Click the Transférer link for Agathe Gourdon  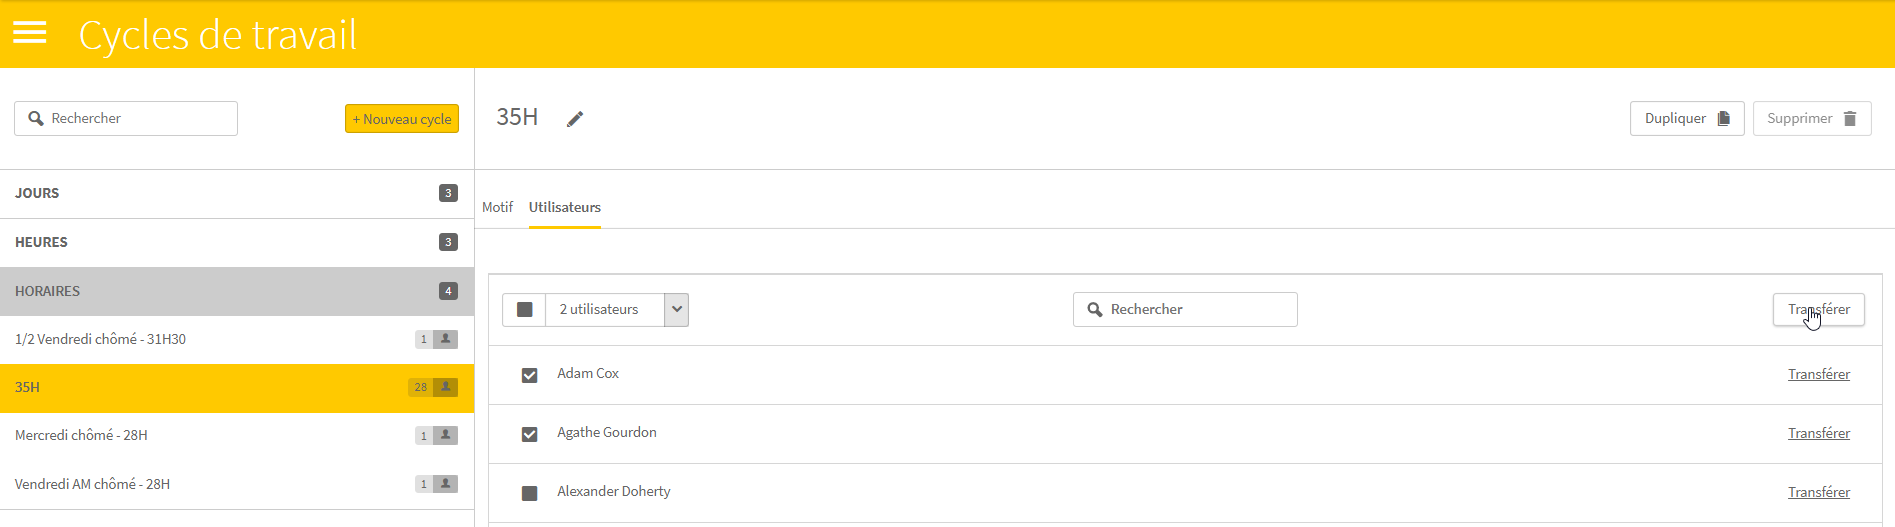click(1819, 433)
